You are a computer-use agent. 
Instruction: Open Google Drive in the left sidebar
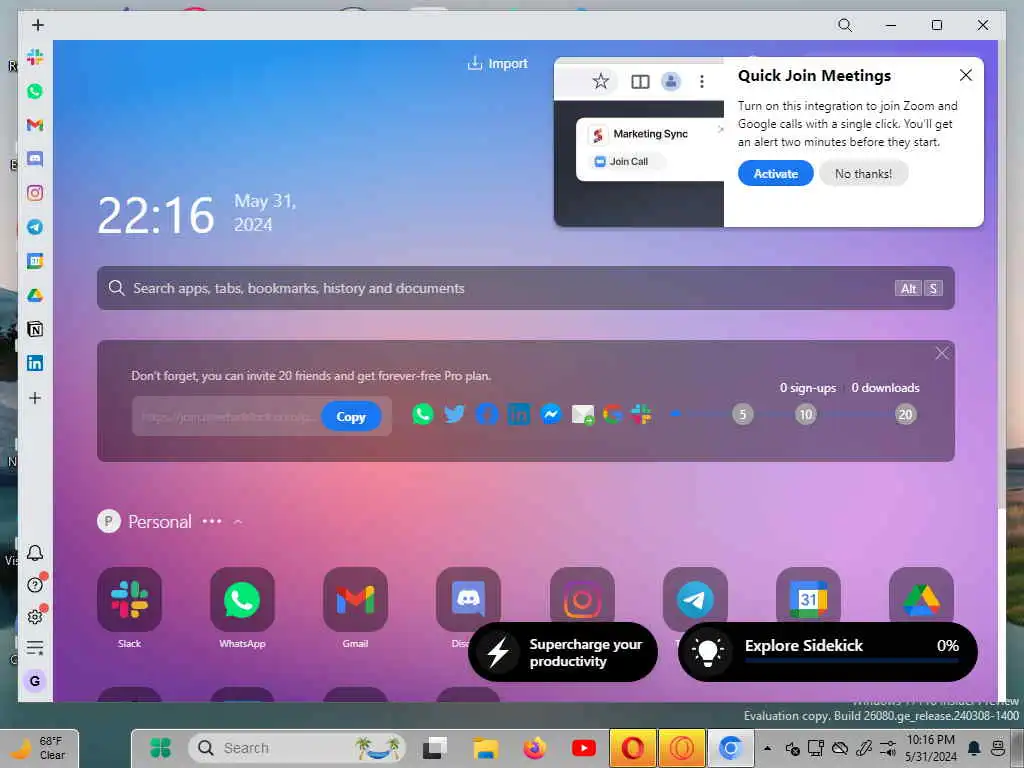click(x=35, y=295)
